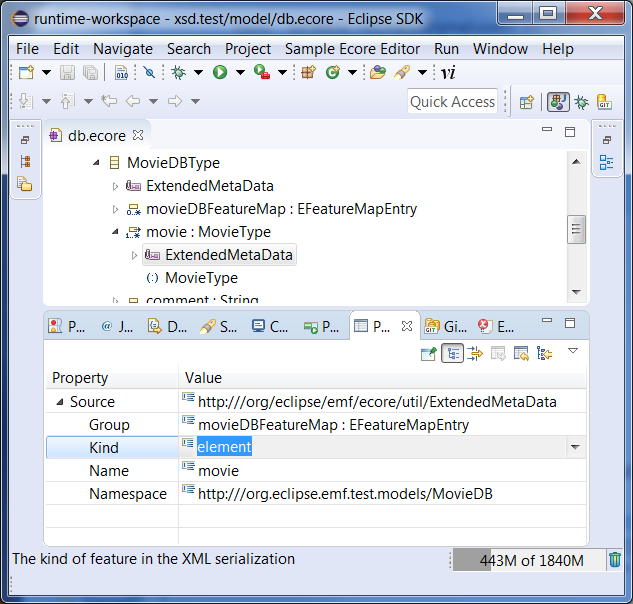Expand the movieDBFeatureMap node
The width and height of the screenshot is (633, 604).
pyautogui.click(x=115, y=209)
